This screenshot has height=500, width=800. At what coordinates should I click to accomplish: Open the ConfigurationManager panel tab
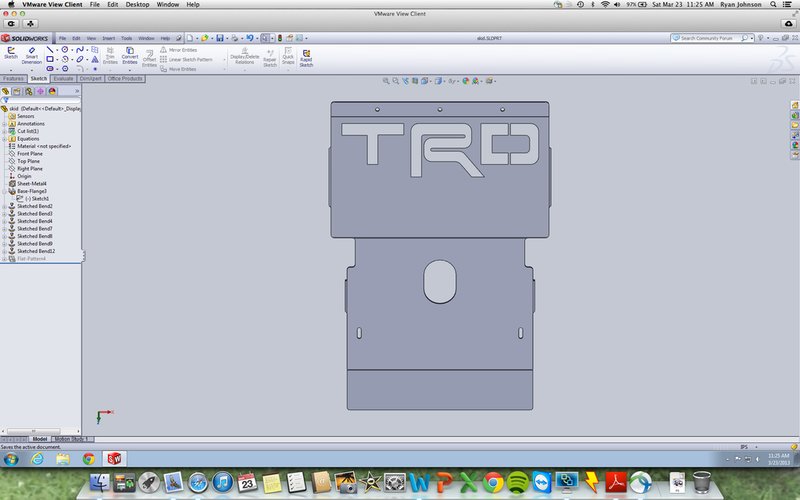coord(29,91)
